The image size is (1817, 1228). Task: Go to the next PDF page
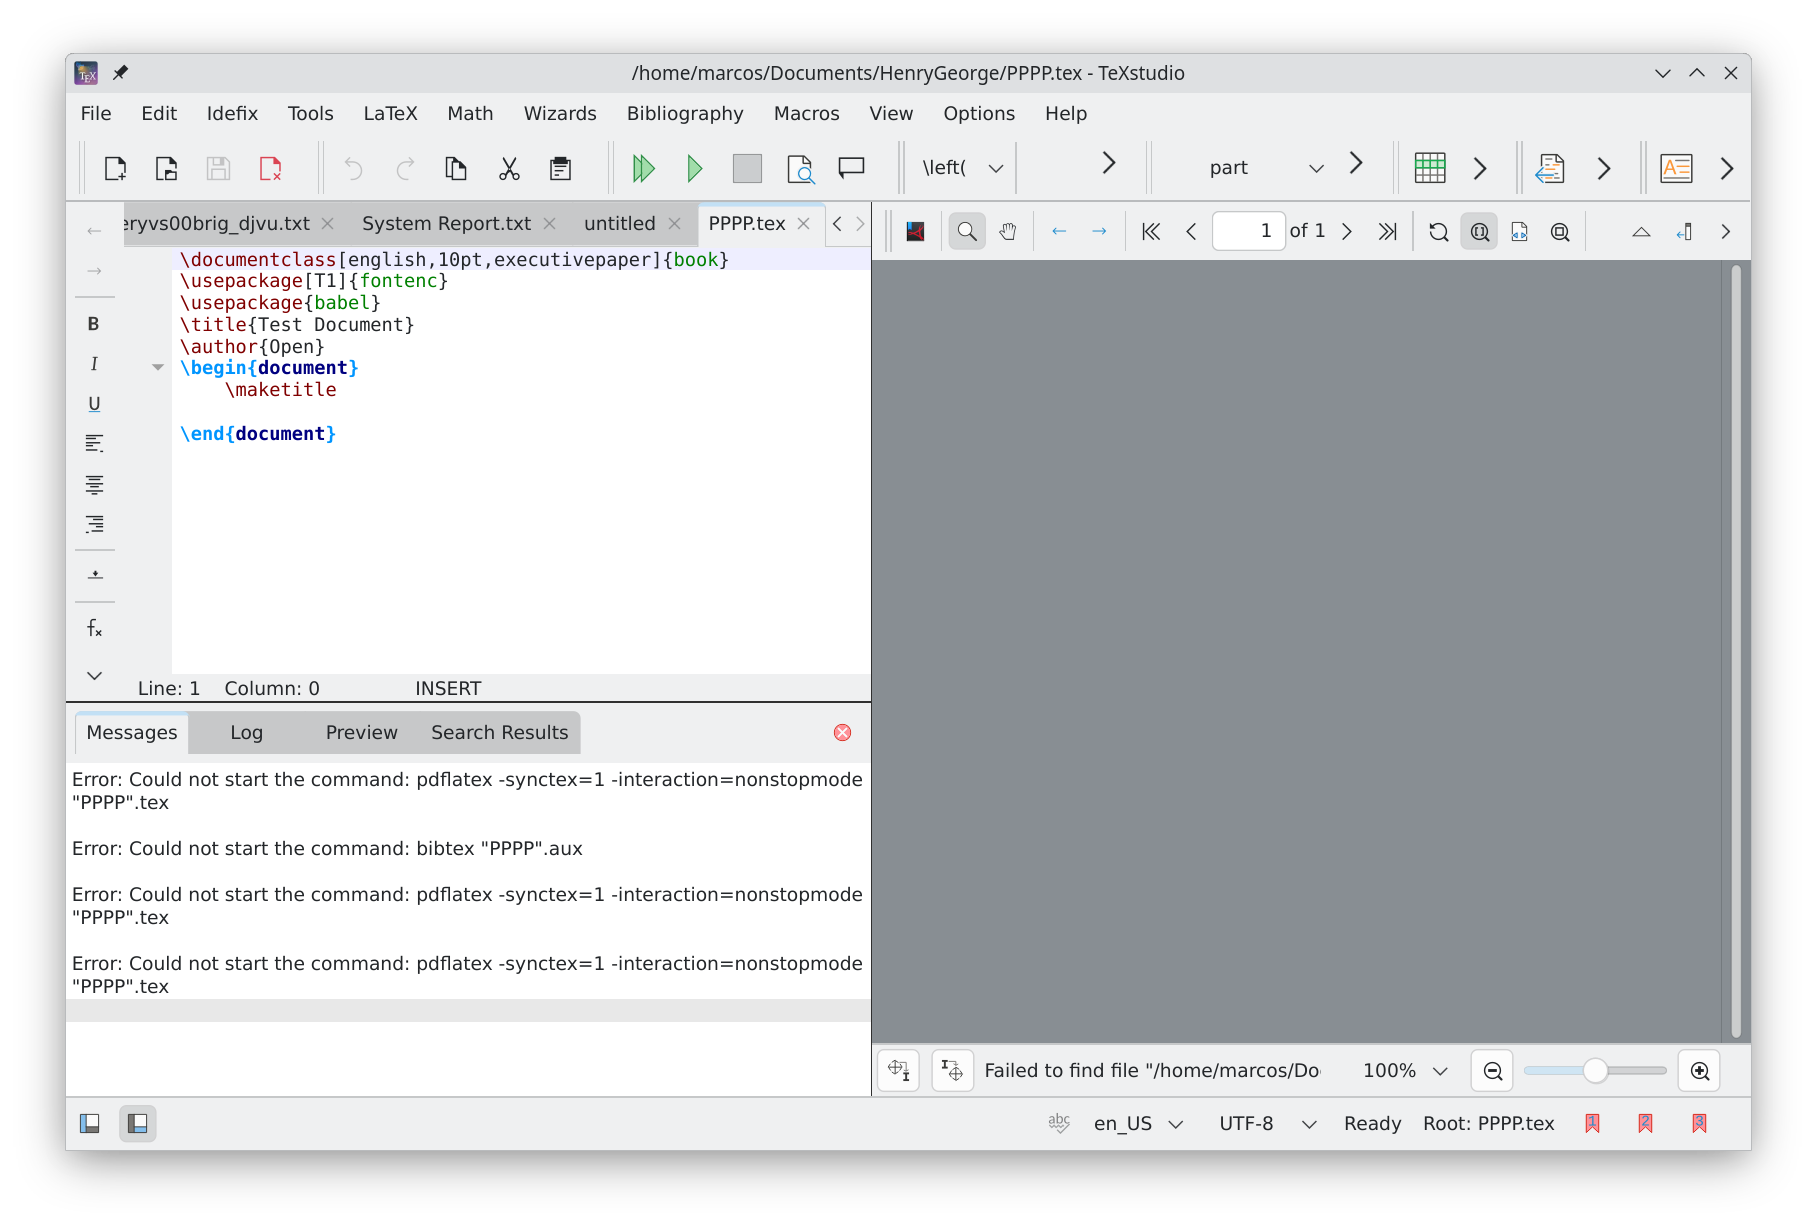click(x=1347, y=232)
